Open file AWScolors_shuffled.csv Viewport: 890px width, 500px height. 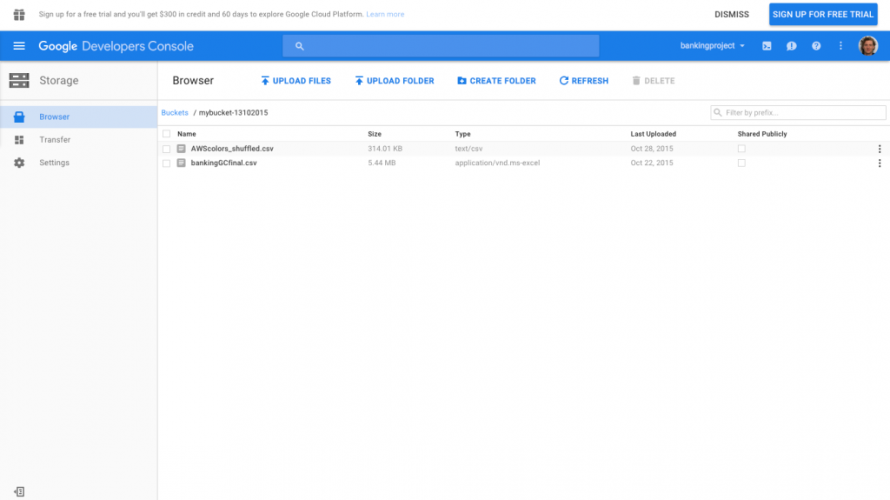232,149
